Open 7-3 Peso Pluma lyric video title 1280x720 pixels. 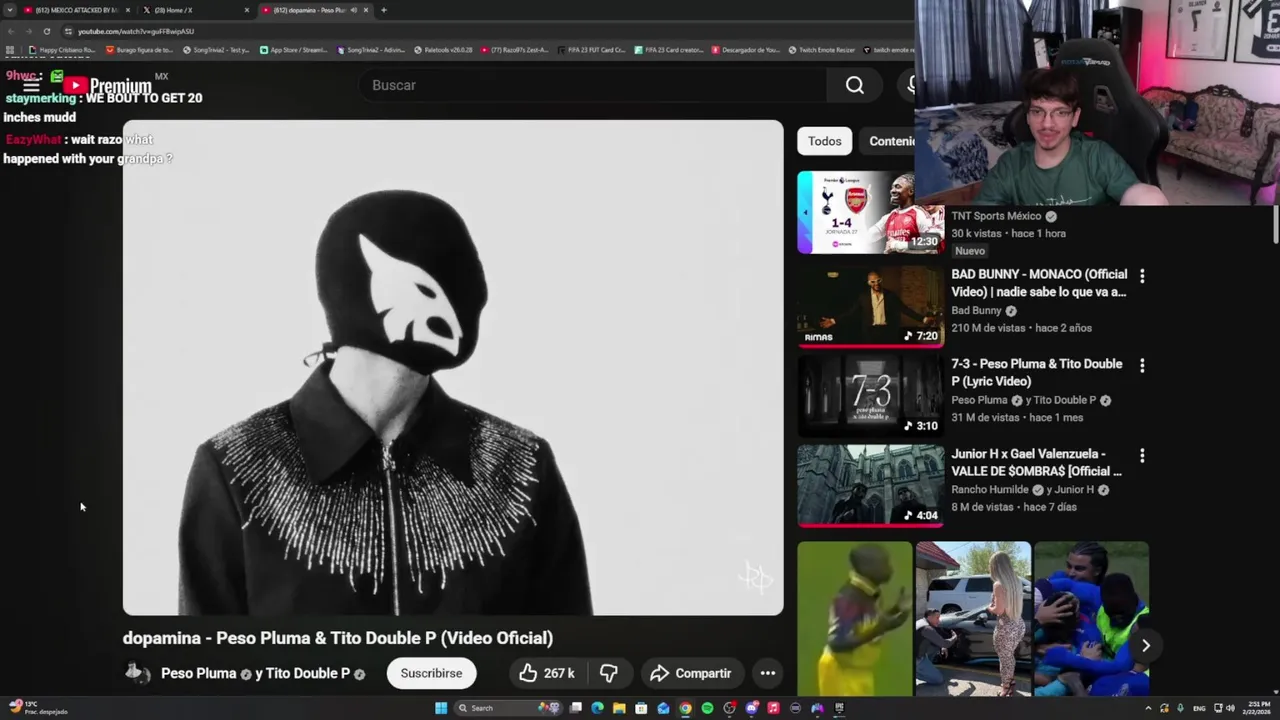(x=1037, y=372)
